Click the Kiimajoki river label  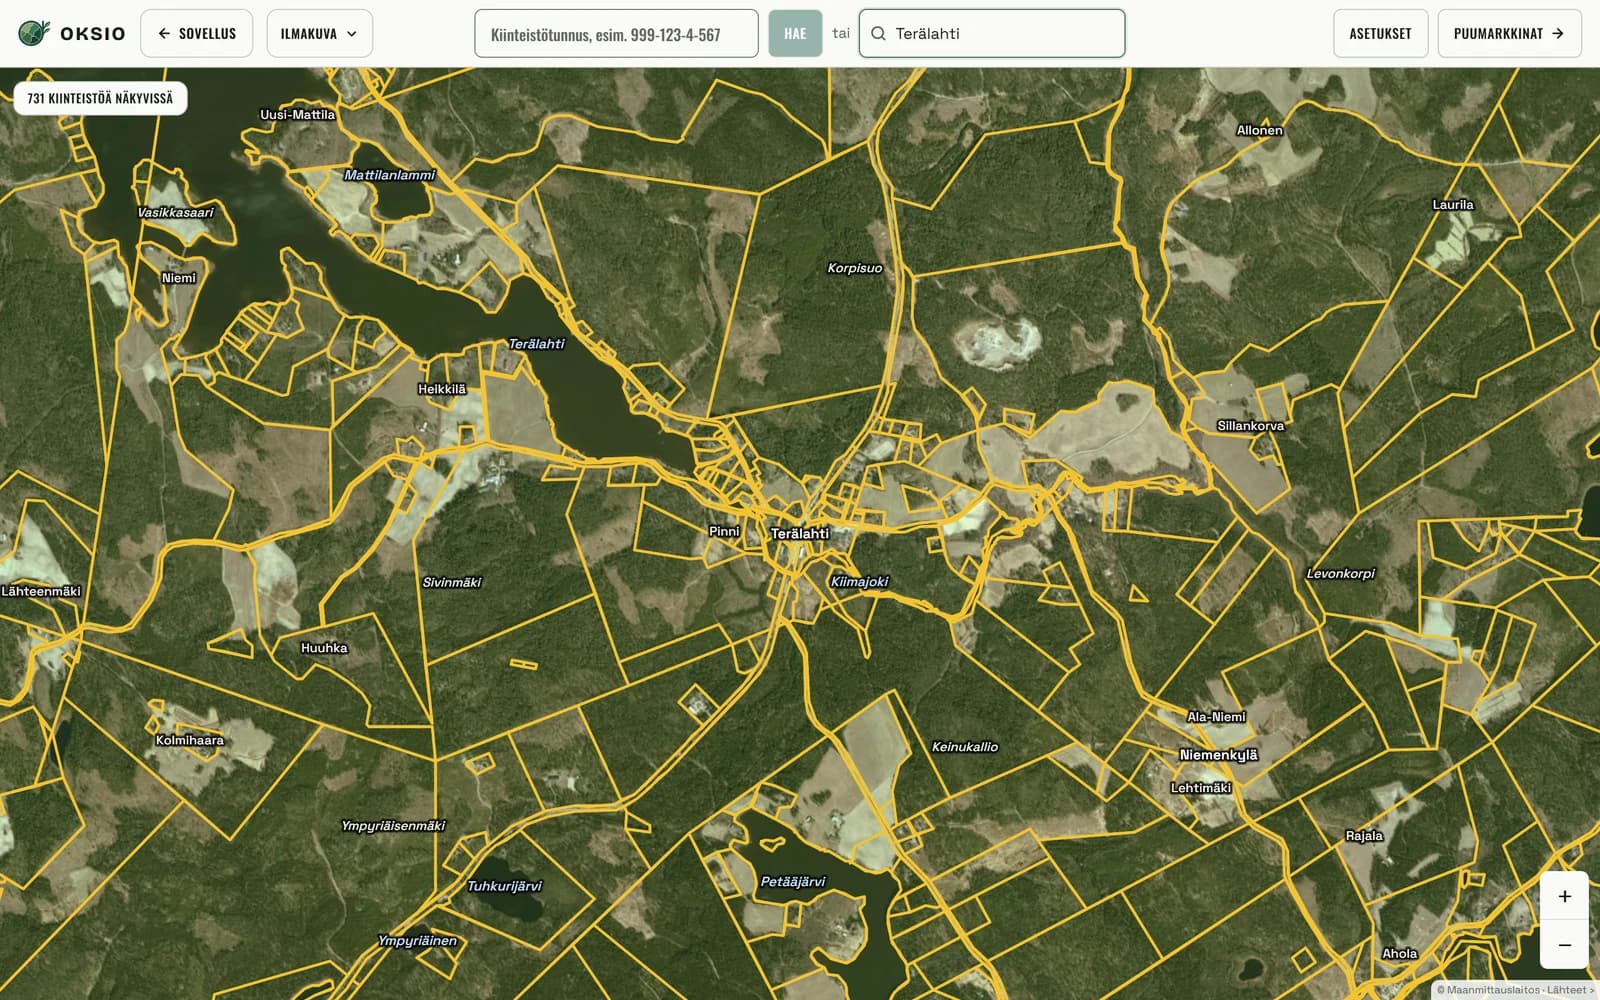point(860,582)
